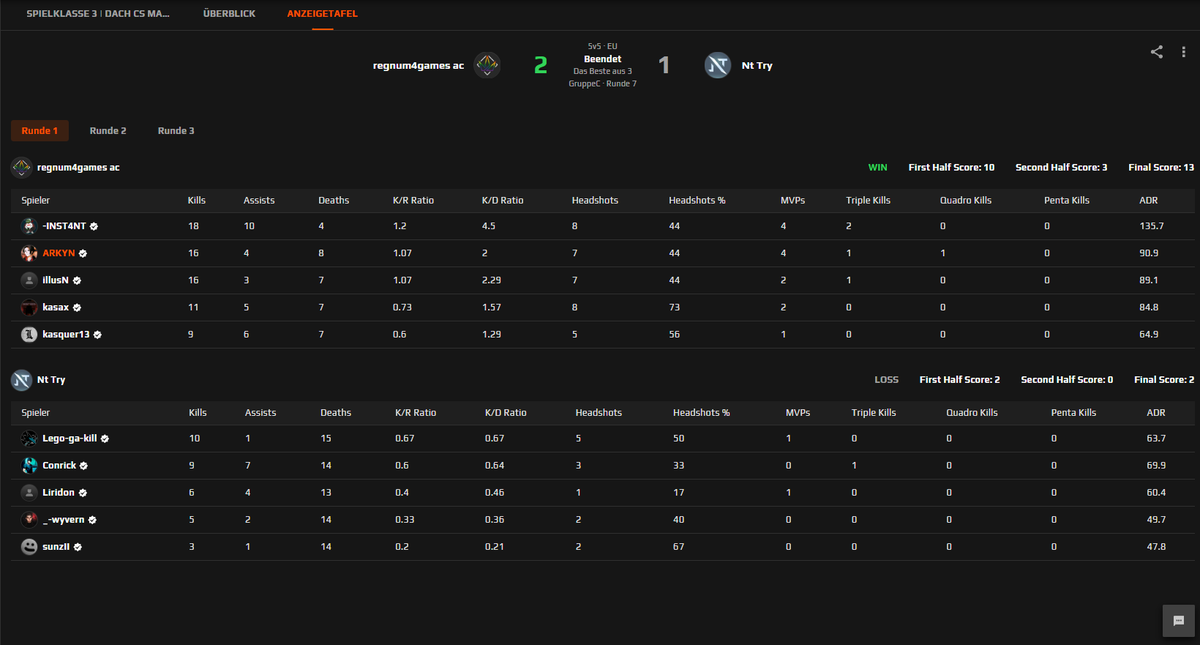Click Final Score: 2 text
Screen dimensions: 1200x645
[1164, 380]
